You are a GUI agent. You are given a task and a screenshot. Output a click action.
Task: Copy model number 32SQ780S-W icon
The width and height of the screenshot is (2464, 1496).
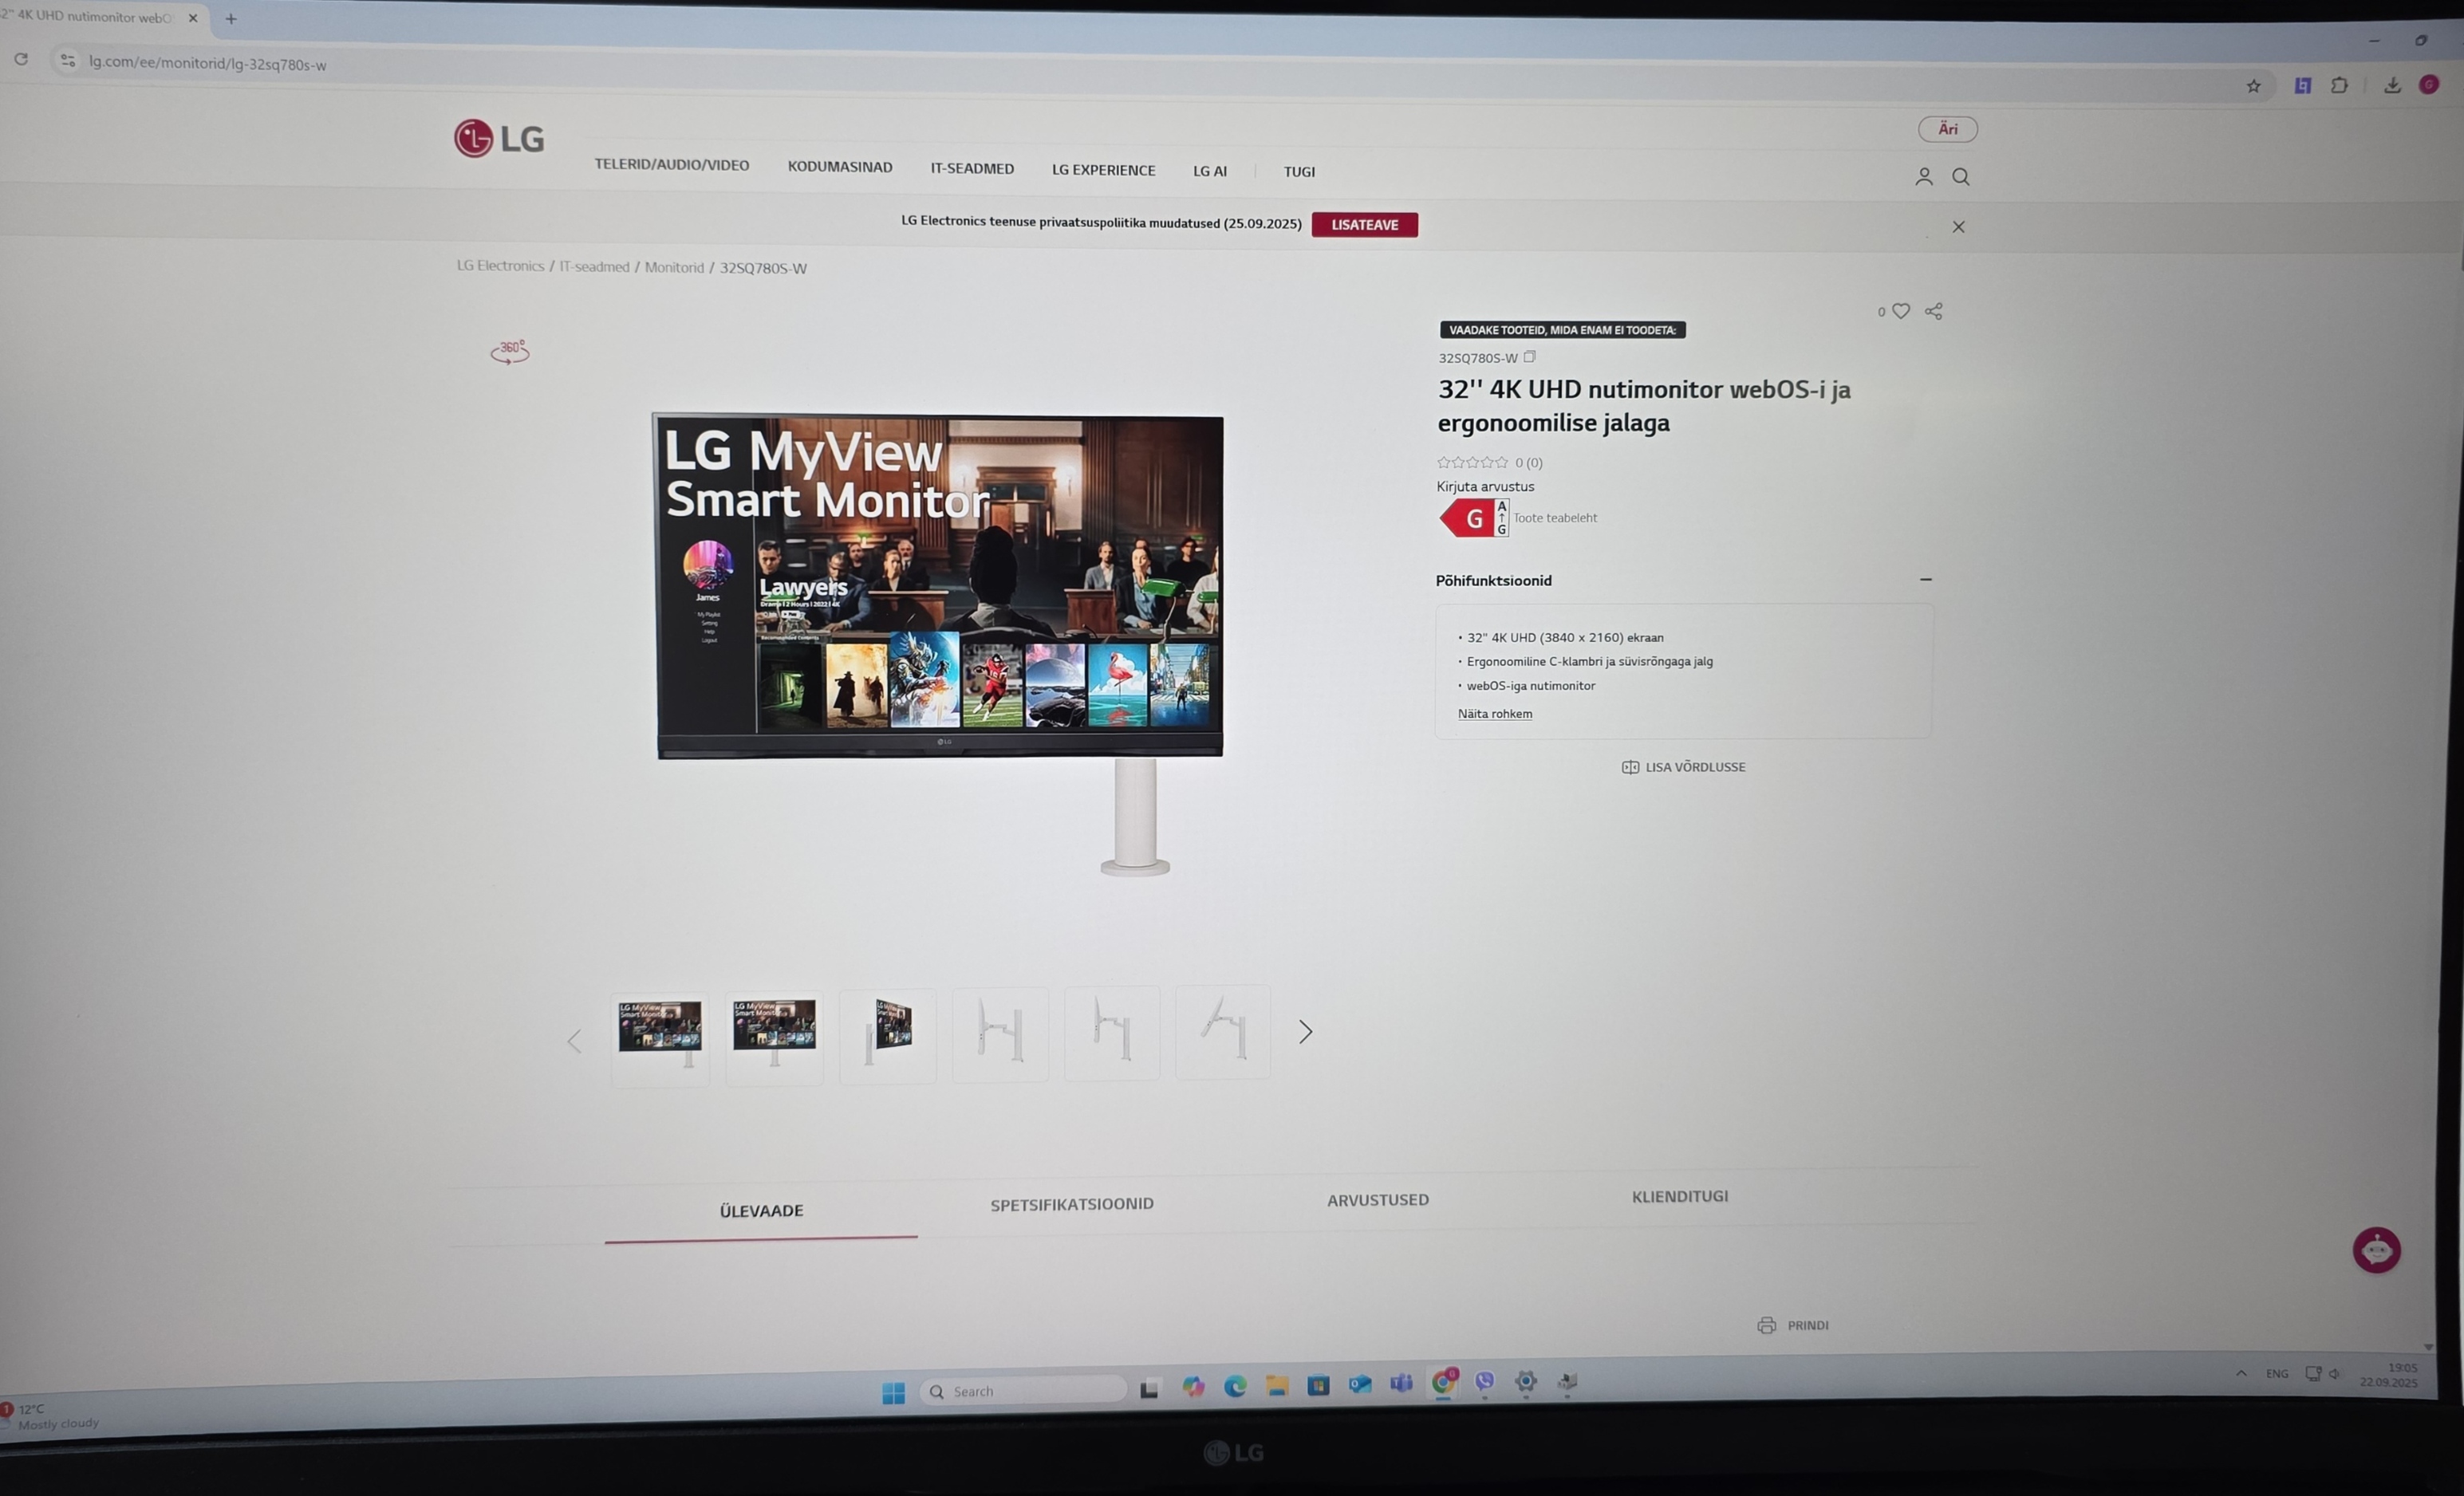[1529, 357]
